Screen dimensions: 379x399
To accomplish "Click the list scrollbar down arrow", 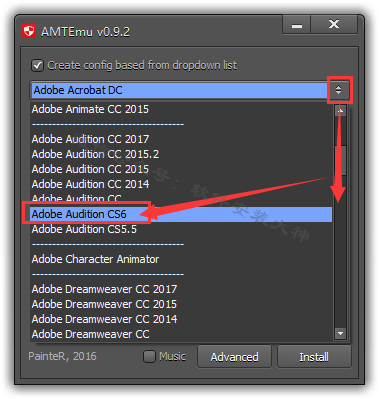I will click(x=340, y=333).
